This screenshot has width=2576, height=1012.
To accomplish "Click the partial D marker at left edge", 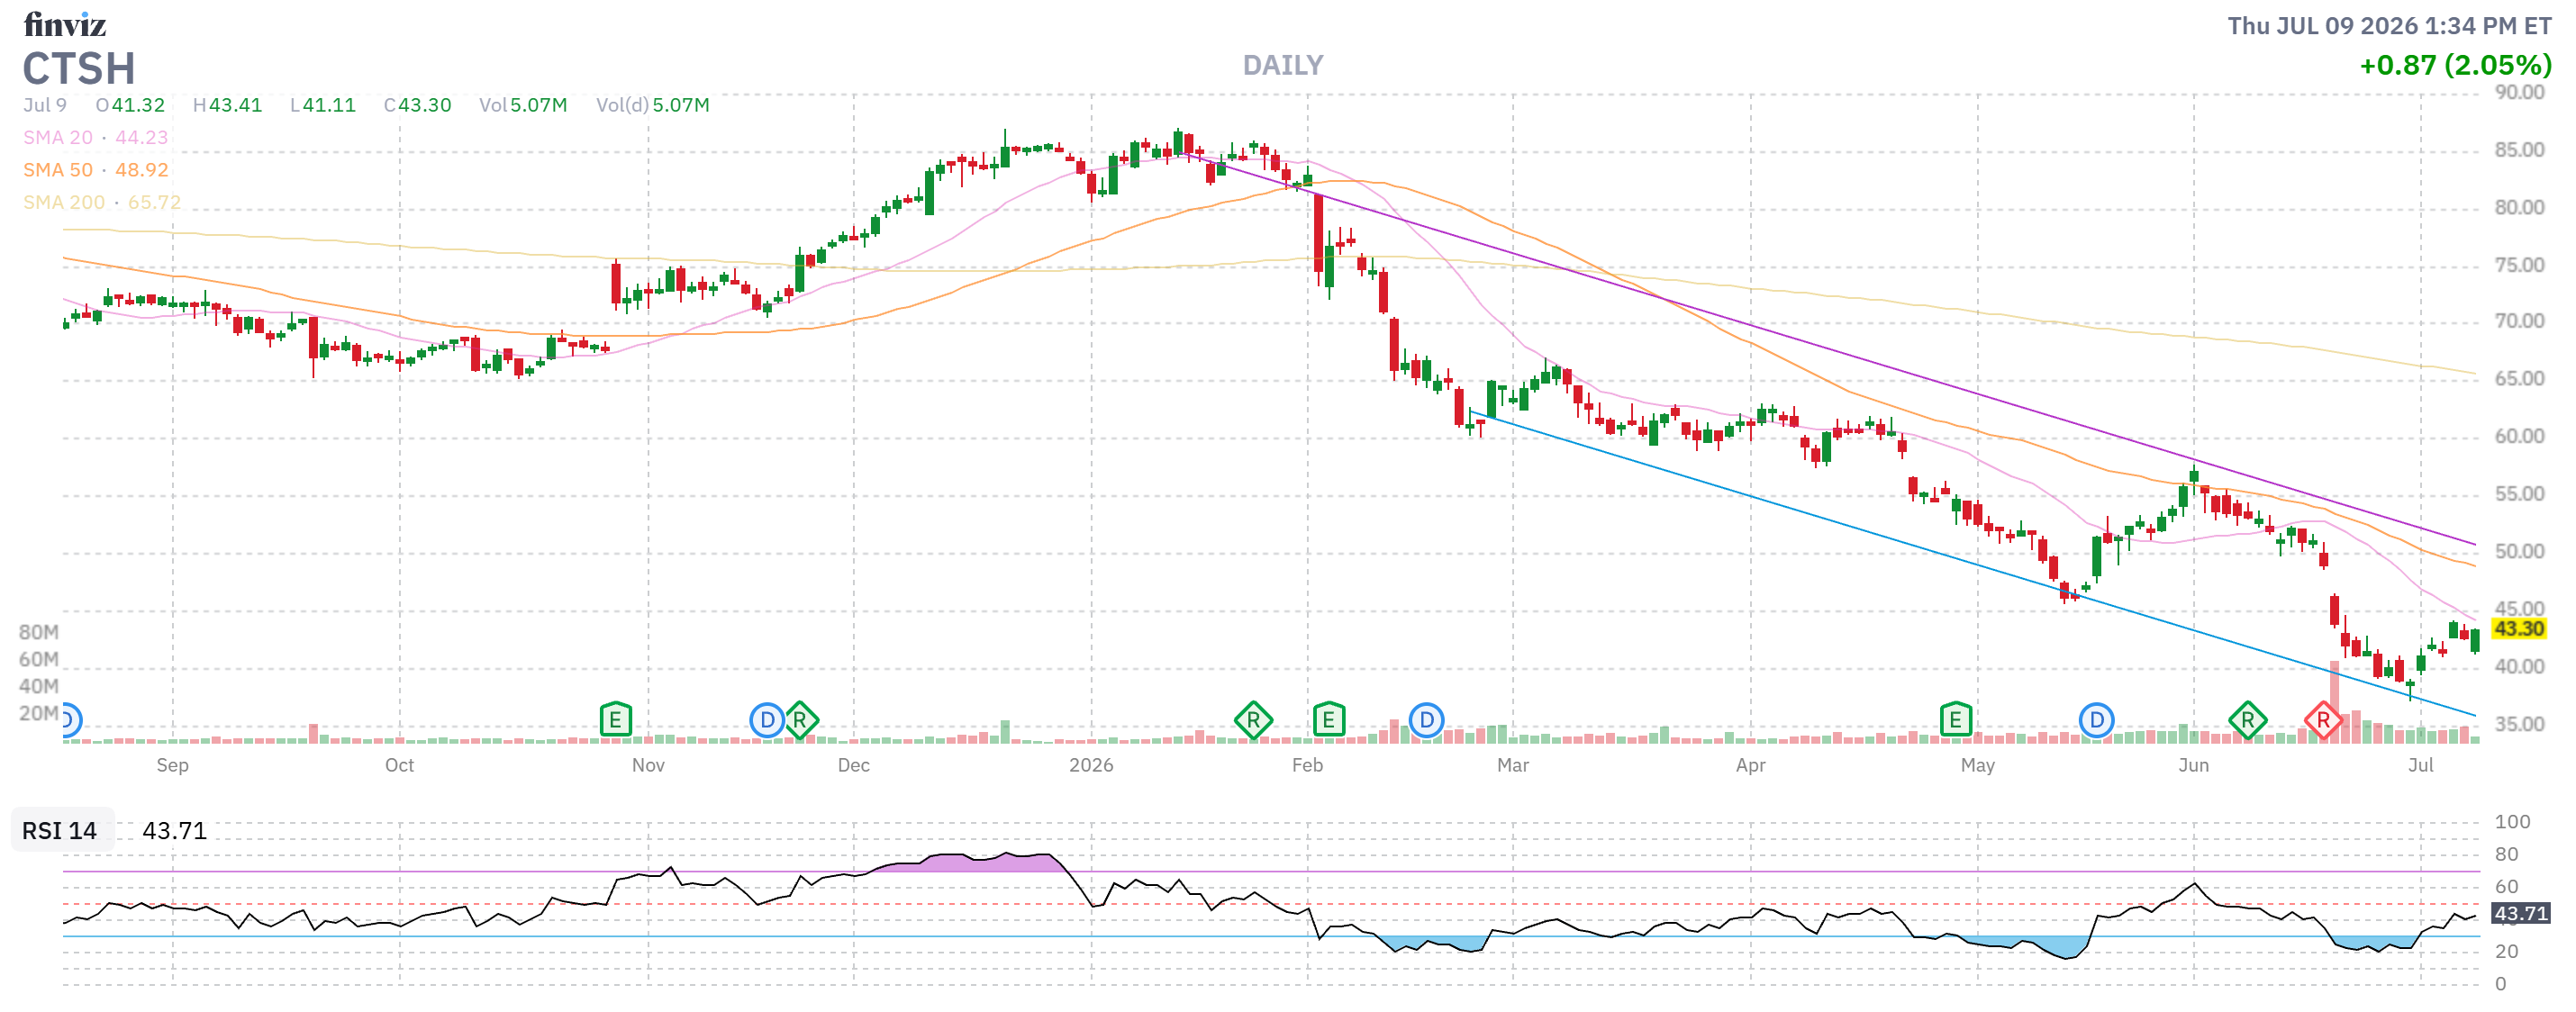I will (70, 720).
